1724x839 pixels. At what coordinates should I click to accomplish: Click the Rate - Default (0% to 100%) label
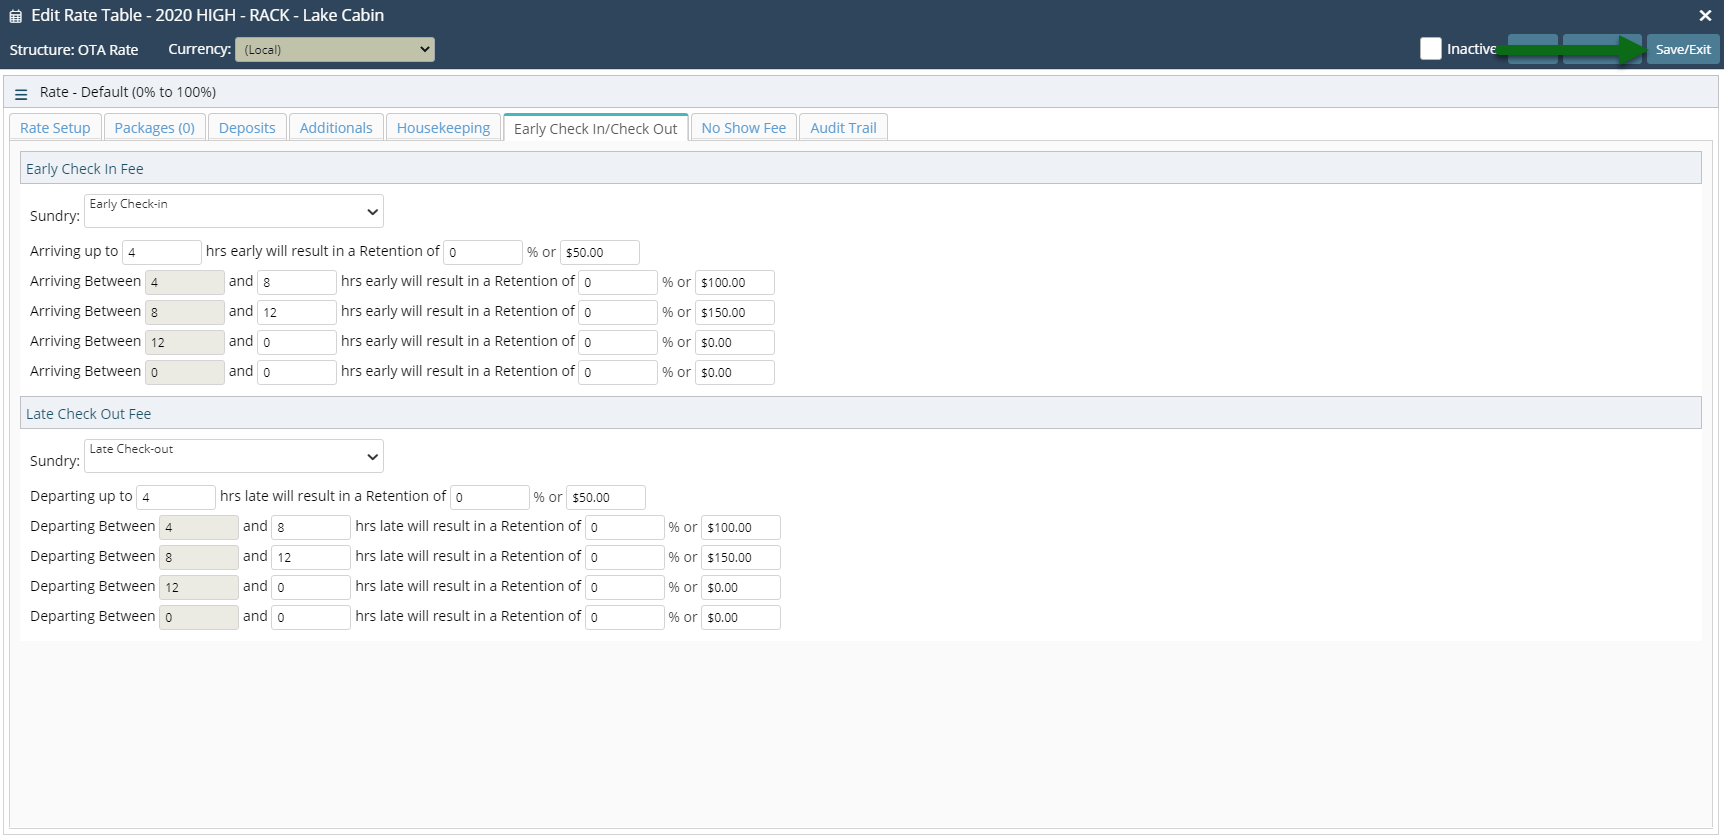point(128,92)
